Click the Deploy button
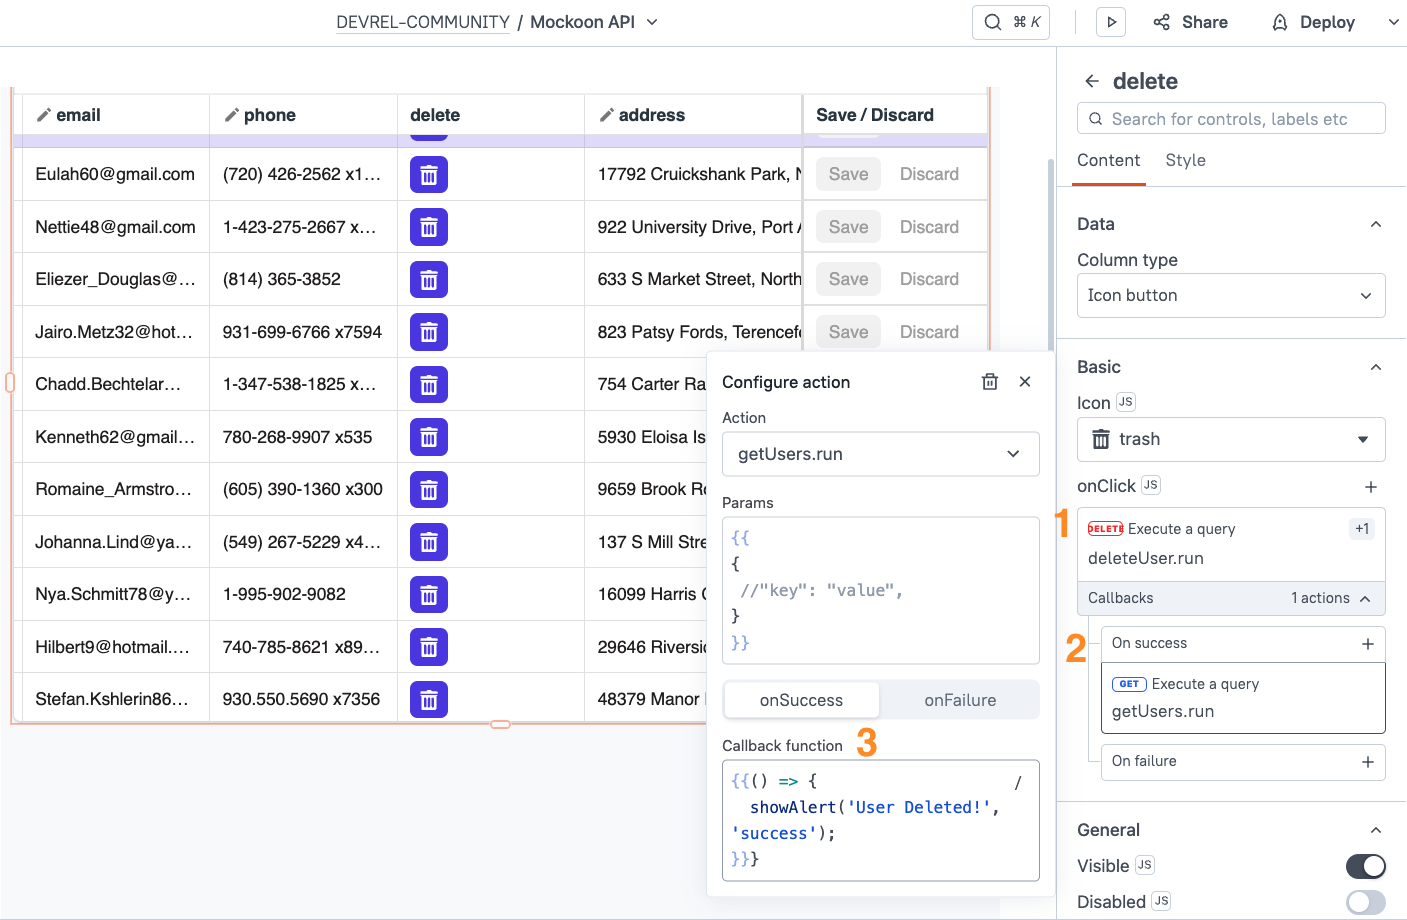This screenshot has width=1407, height=920. [x=1313, y=22]
